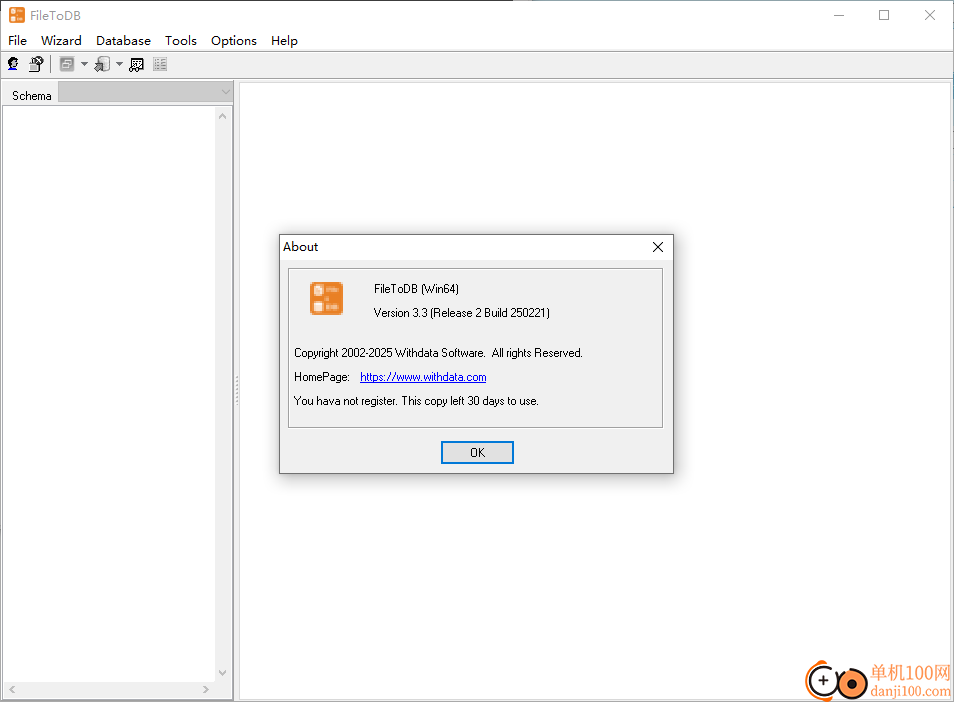
Task: Click the database import arrow toolbar icon
Action: click(102, 64)
